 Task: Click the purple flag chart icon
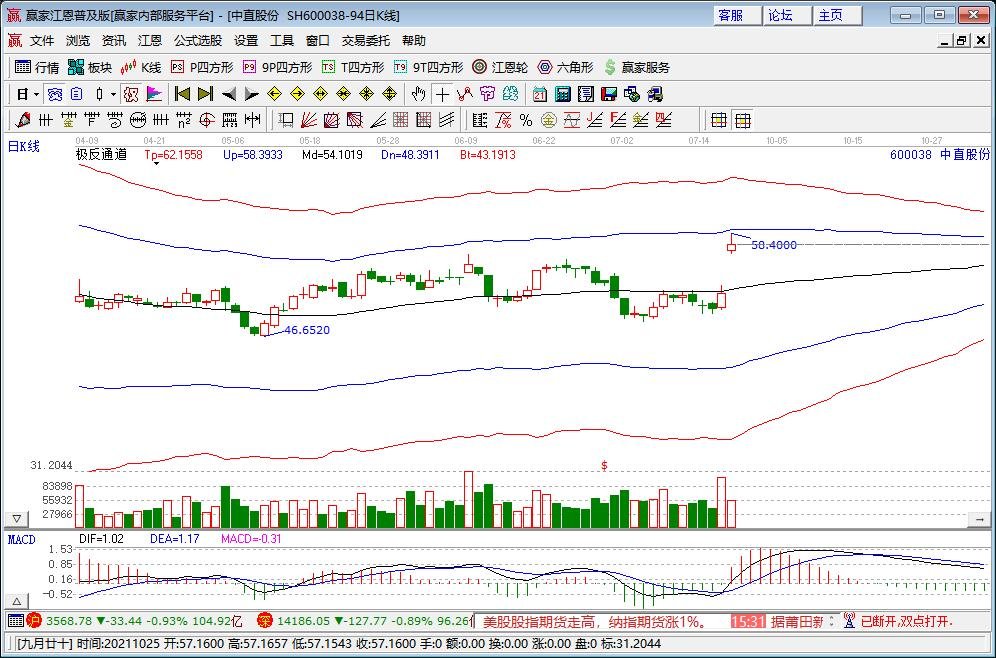154,95
